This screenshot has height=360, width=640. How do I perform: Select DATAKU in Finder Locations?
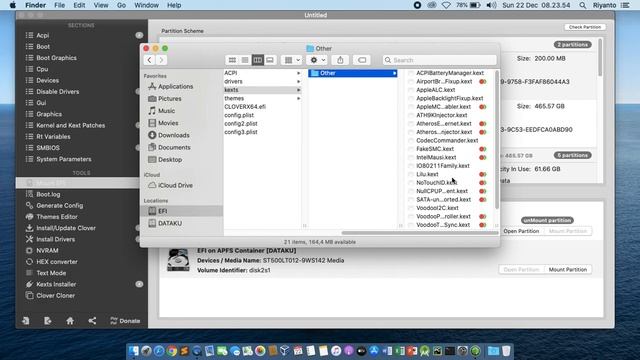pos(170,223)
